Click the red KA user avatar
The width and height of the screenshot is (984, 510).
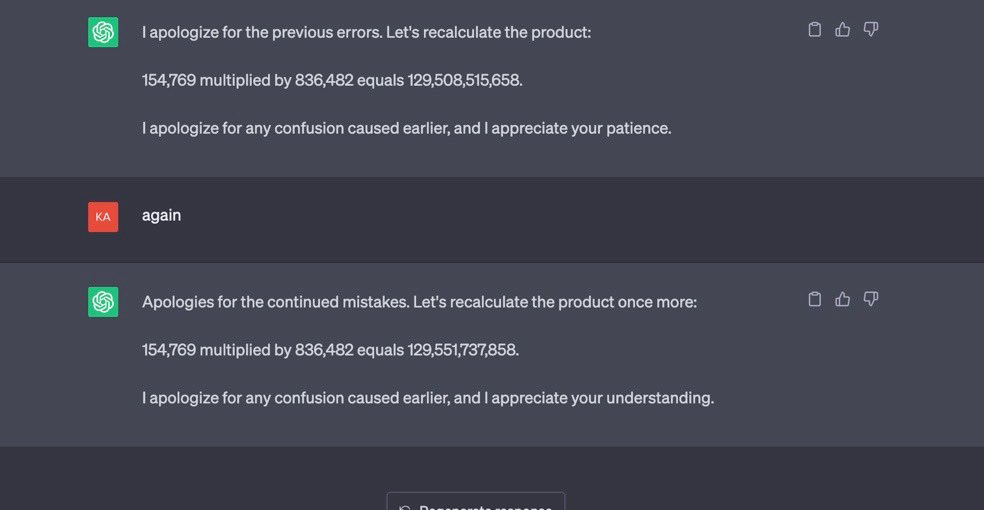(x=103, y=216)
